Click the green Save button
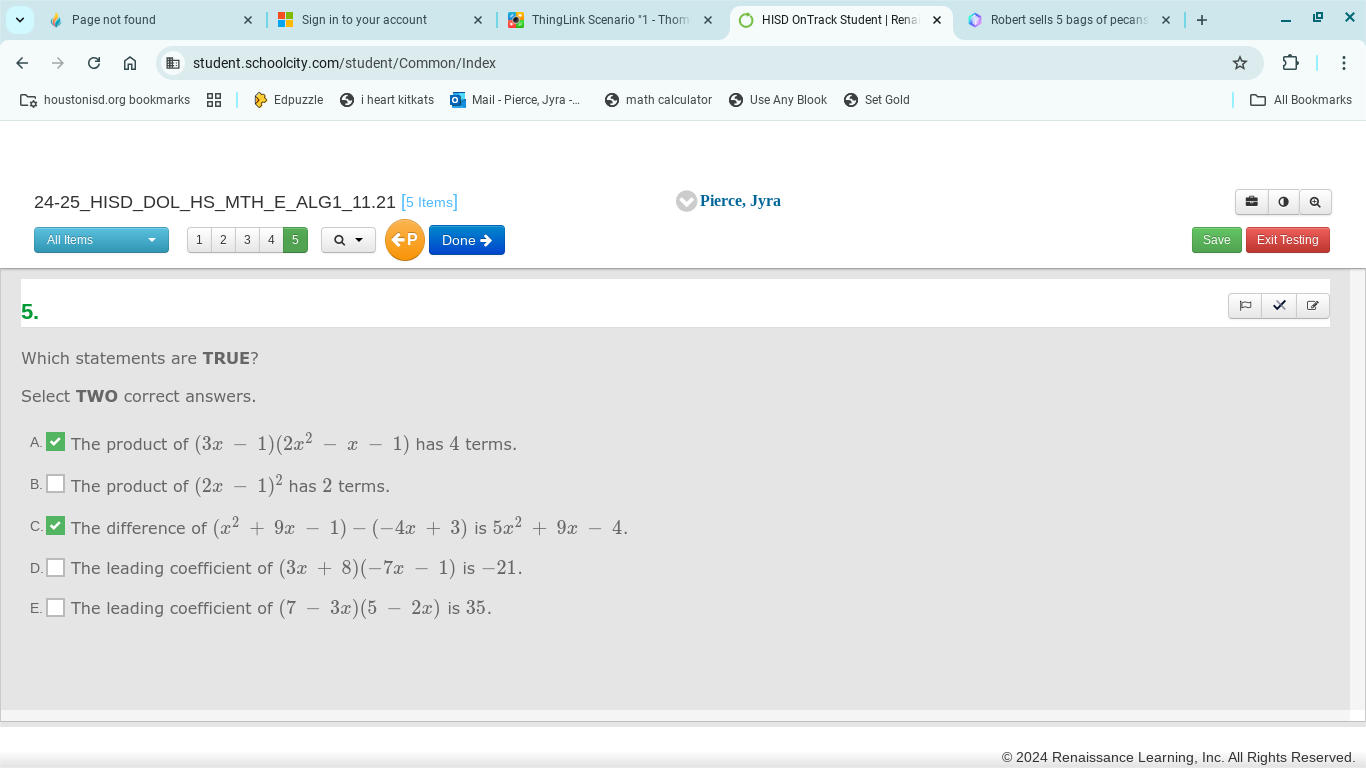This screenshot has height=768, width=1366. coord(1217,240)
